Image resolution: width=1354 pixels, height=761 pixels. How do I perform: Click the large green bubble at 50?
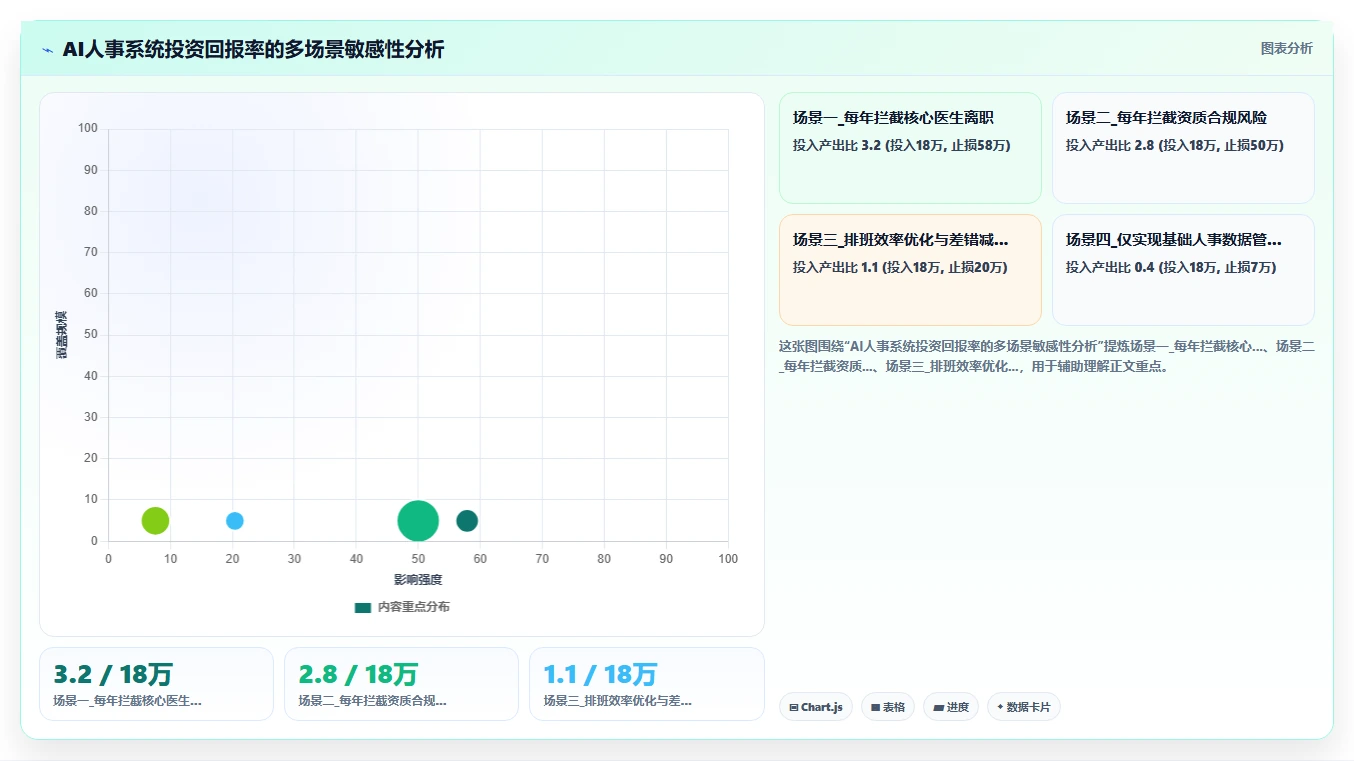pyautogui.click(x=418, y=520)
